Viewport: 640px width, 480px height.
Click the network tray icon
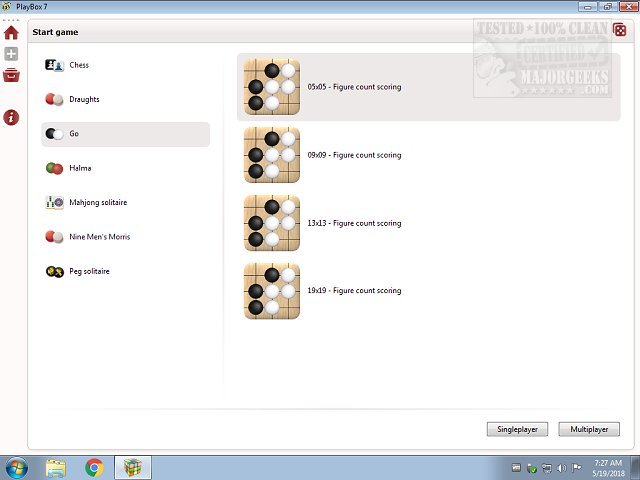pos(547,468)
